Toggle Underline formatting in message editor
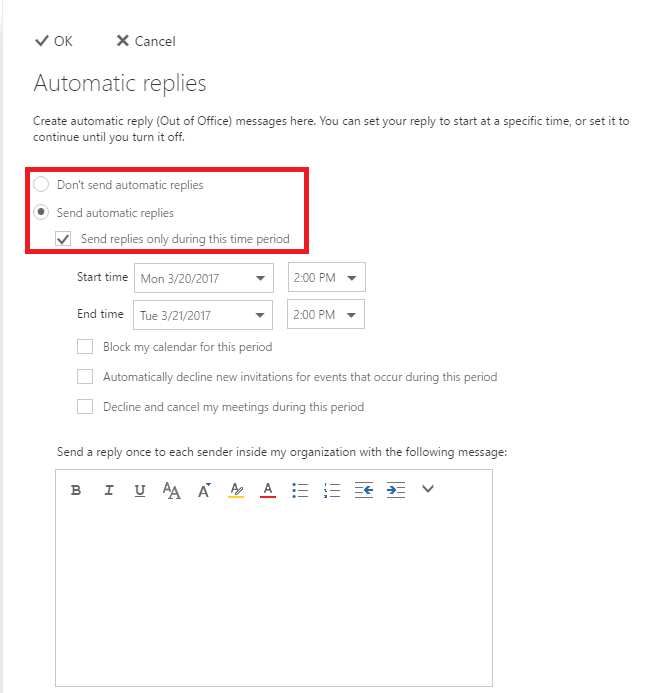The height and width of the screenshot is (693, 645). [x=140, y=491]
